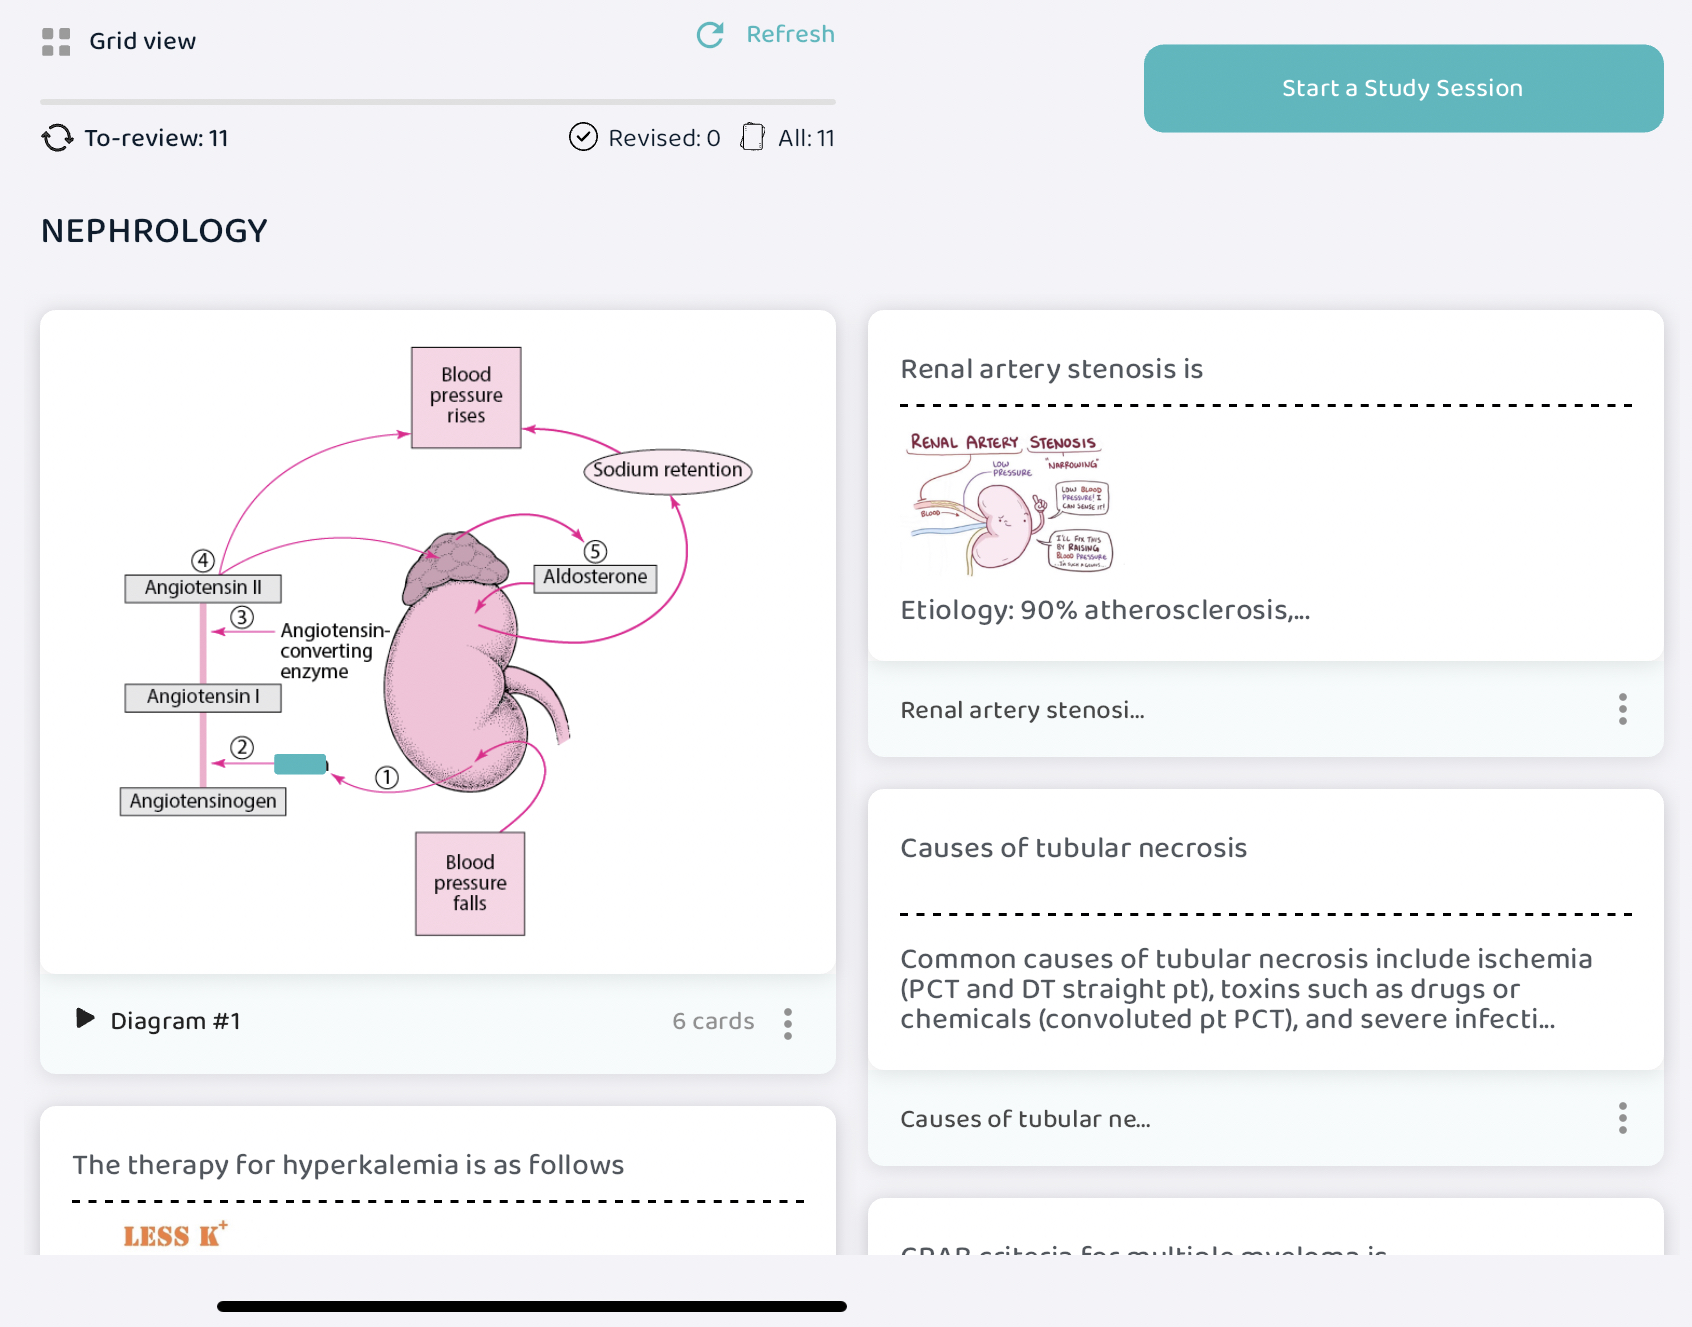The height and width of the screenshot is (1327, 1692).
Task: Open the renin-angiotensin diagram image
Action: (437, 641)
